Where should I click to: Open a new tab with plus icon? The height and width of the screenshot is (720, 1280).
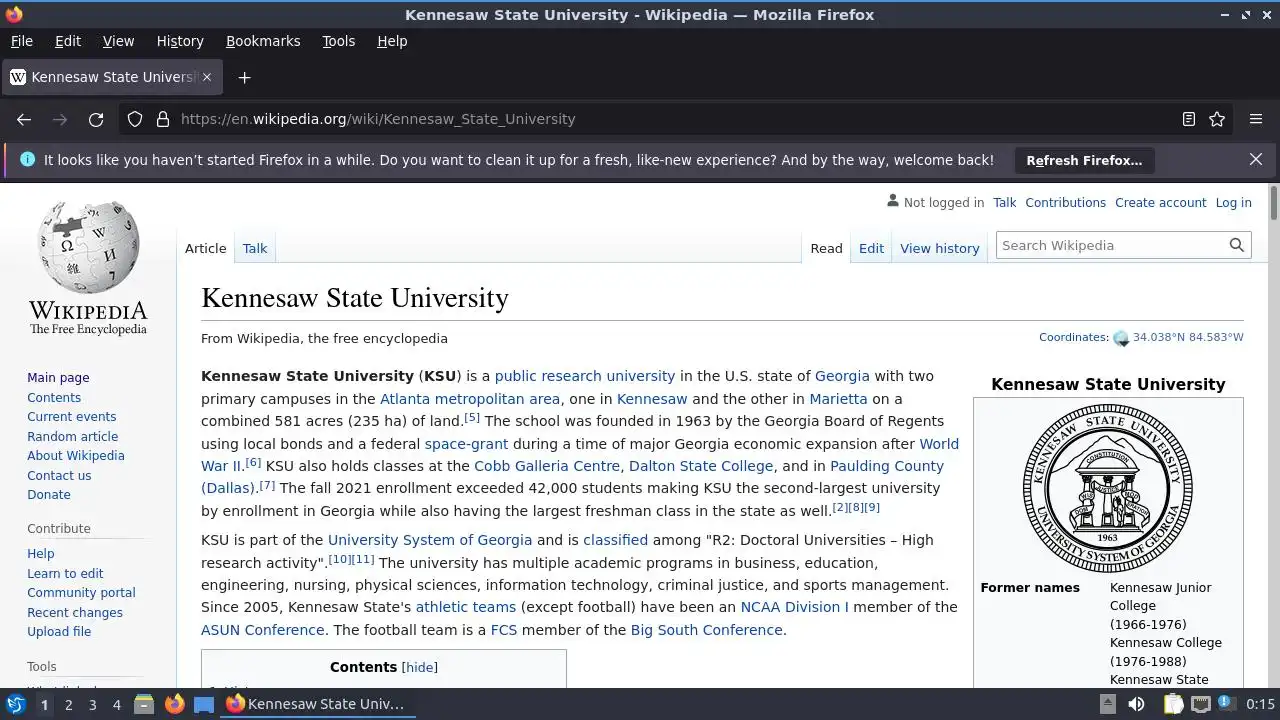(244, 77)
